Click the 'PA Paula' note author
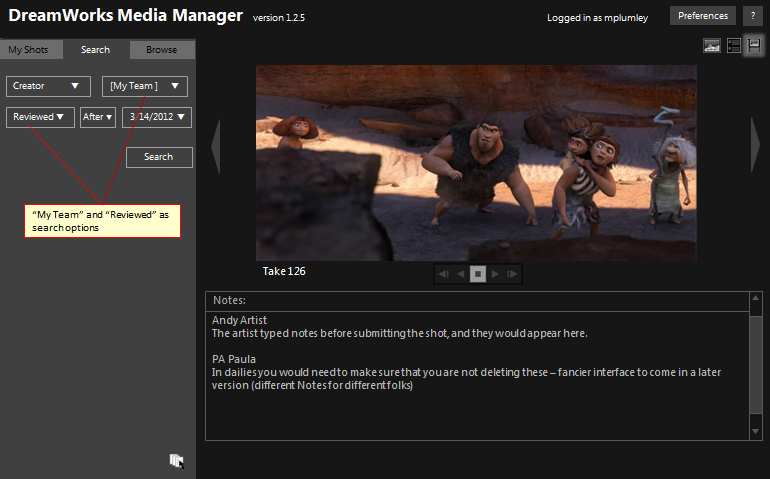The height and width of the screenshot is (479, 770). (x=234, y=359)
